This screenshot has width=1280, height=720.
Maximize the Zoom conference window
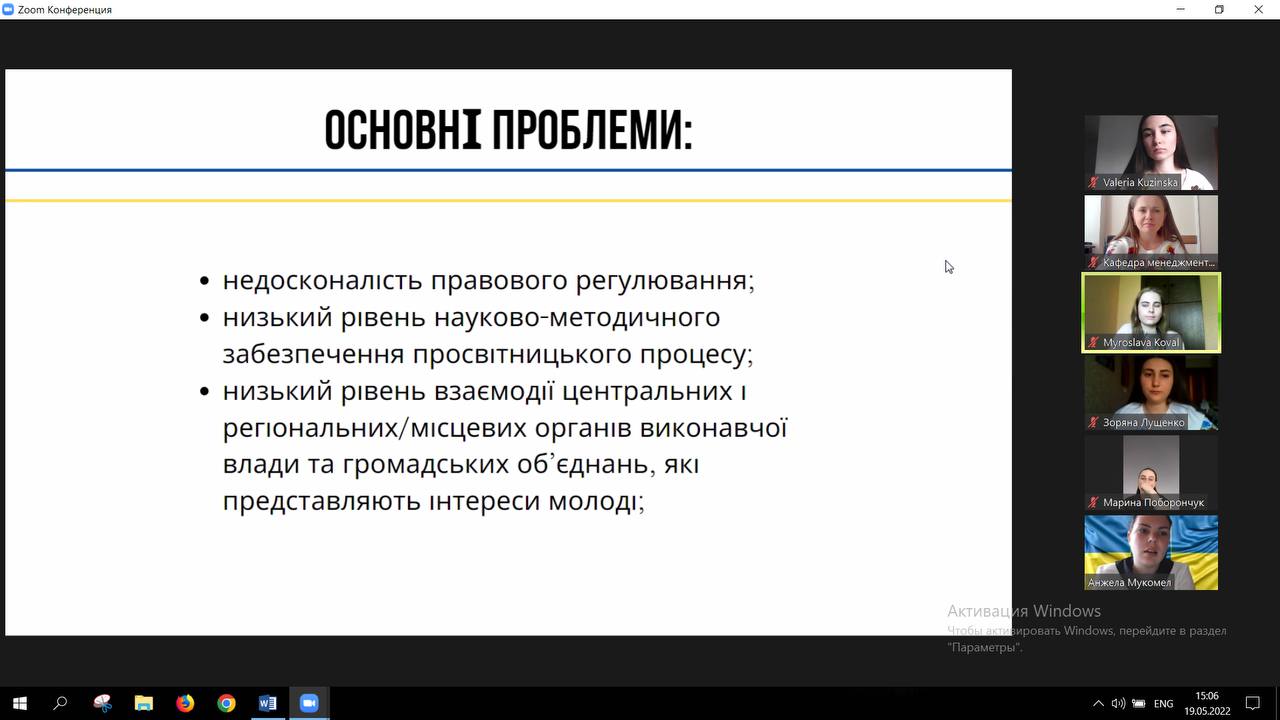pos(1219,9)
